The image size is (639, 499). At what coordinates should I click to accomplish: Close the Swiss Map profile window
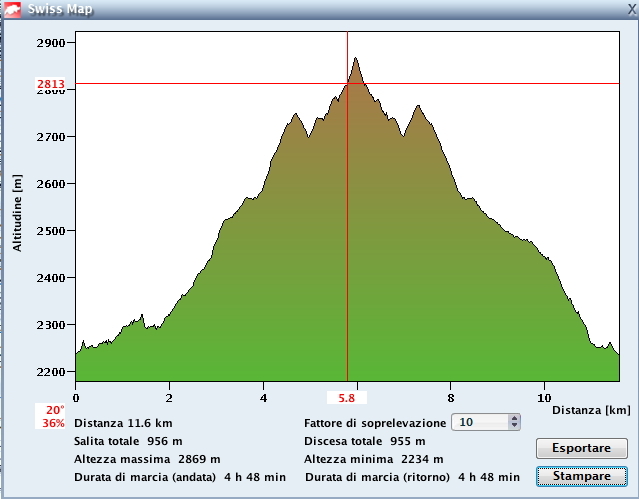pos(630,9)
